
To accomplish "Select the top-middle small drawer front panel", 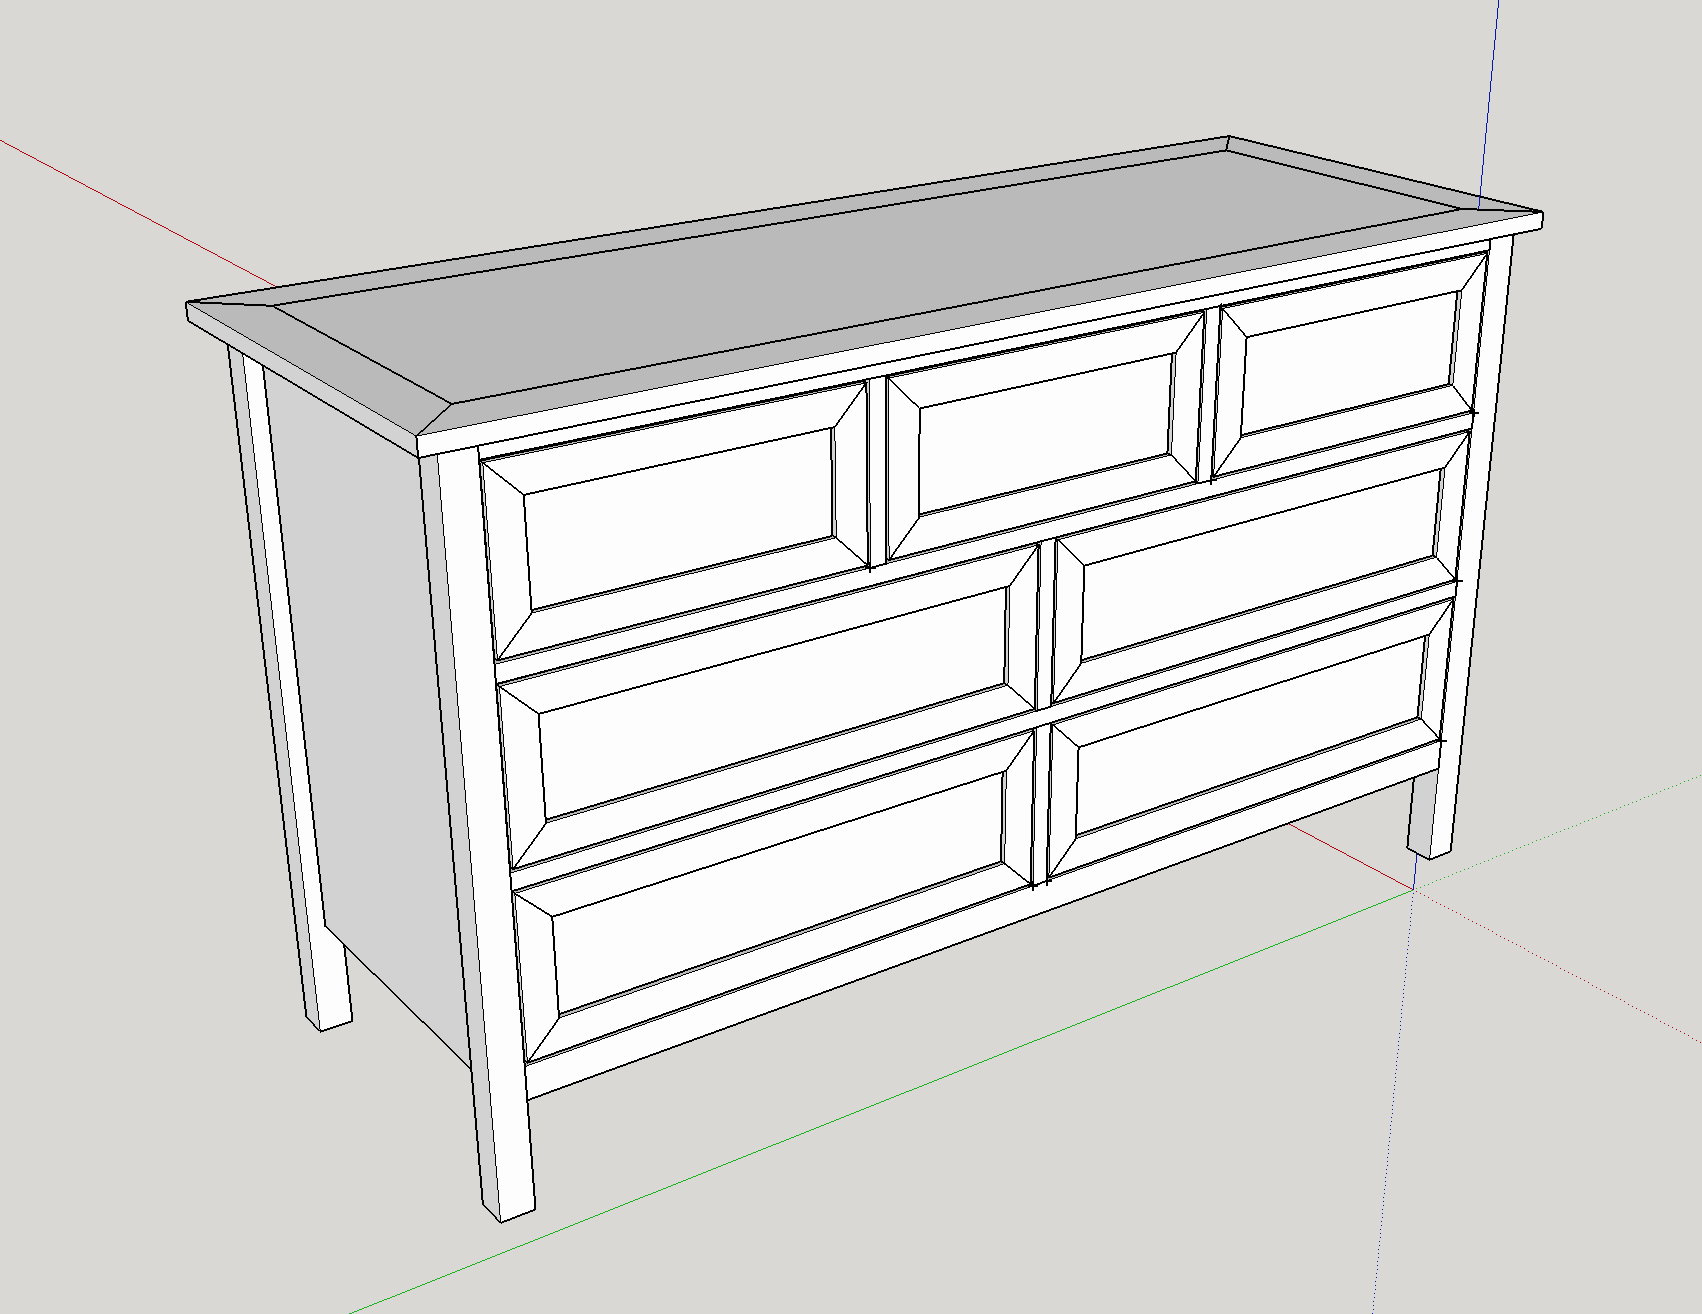I will [x=1045, y=435].
